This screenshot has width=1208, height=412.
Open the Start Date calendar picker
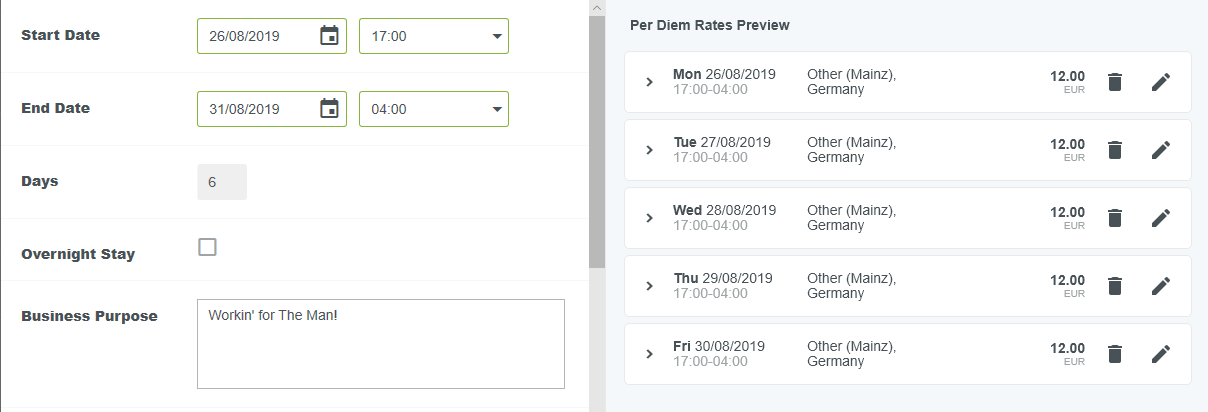tap(329, 36)
